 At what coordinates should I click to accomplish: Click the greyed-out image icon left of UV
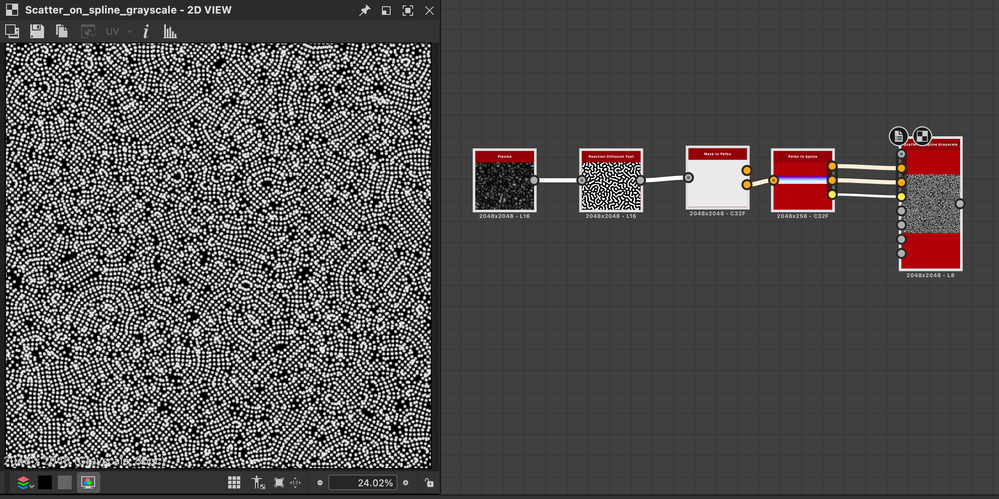click(x=88, y=31)
